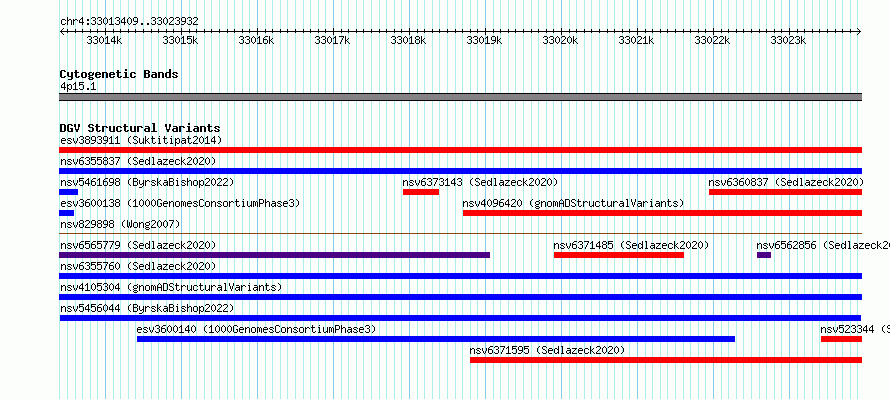Click the blue nsv6355837 variant bar
This screenshot has width=890, height=399.
[460, 171]
